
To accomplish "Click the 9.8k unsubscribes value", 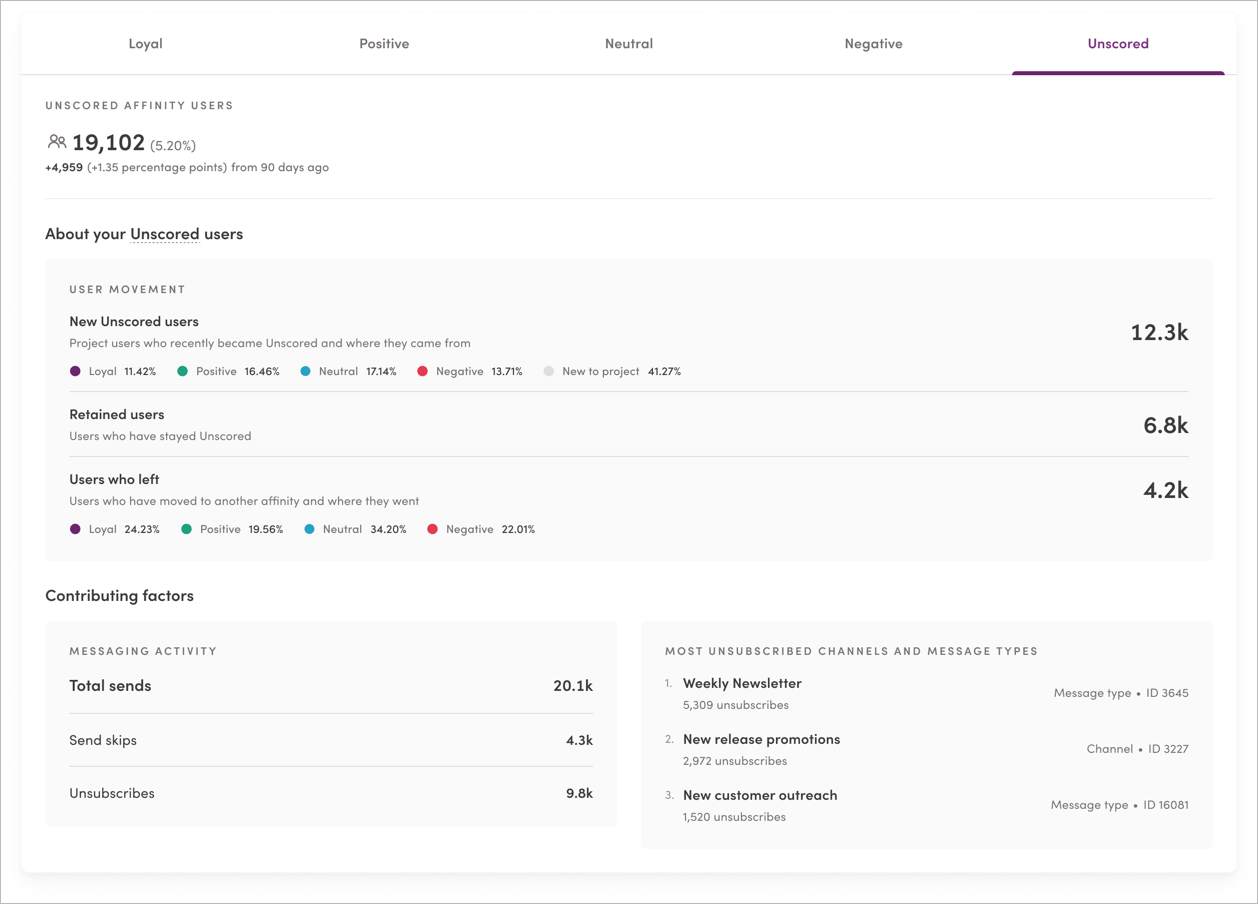I will (x=579, y=793).
